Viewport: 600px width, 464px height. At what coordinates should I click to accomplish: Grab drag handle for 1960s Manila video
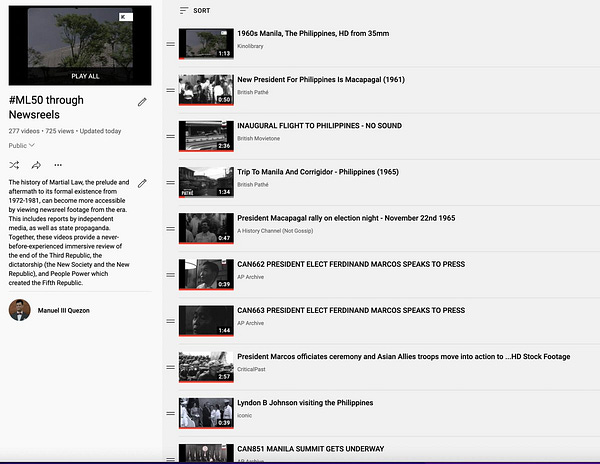[171, 44]
